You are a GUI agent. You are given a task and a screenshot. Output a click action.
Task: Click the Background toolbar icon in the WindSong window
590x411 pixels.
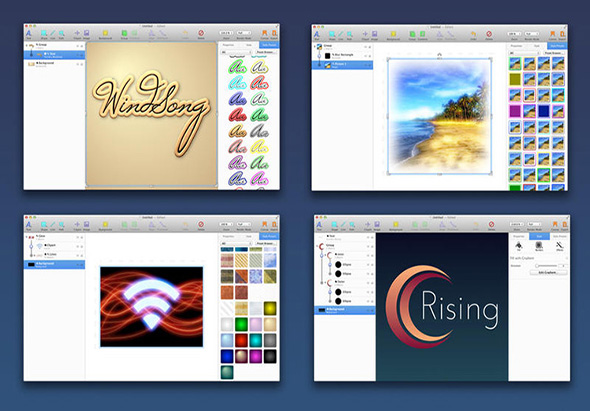coord(105,34)
